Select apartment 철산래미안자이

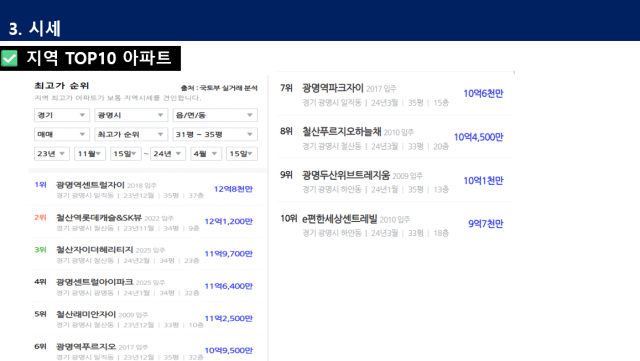click(x=86, y=314)
